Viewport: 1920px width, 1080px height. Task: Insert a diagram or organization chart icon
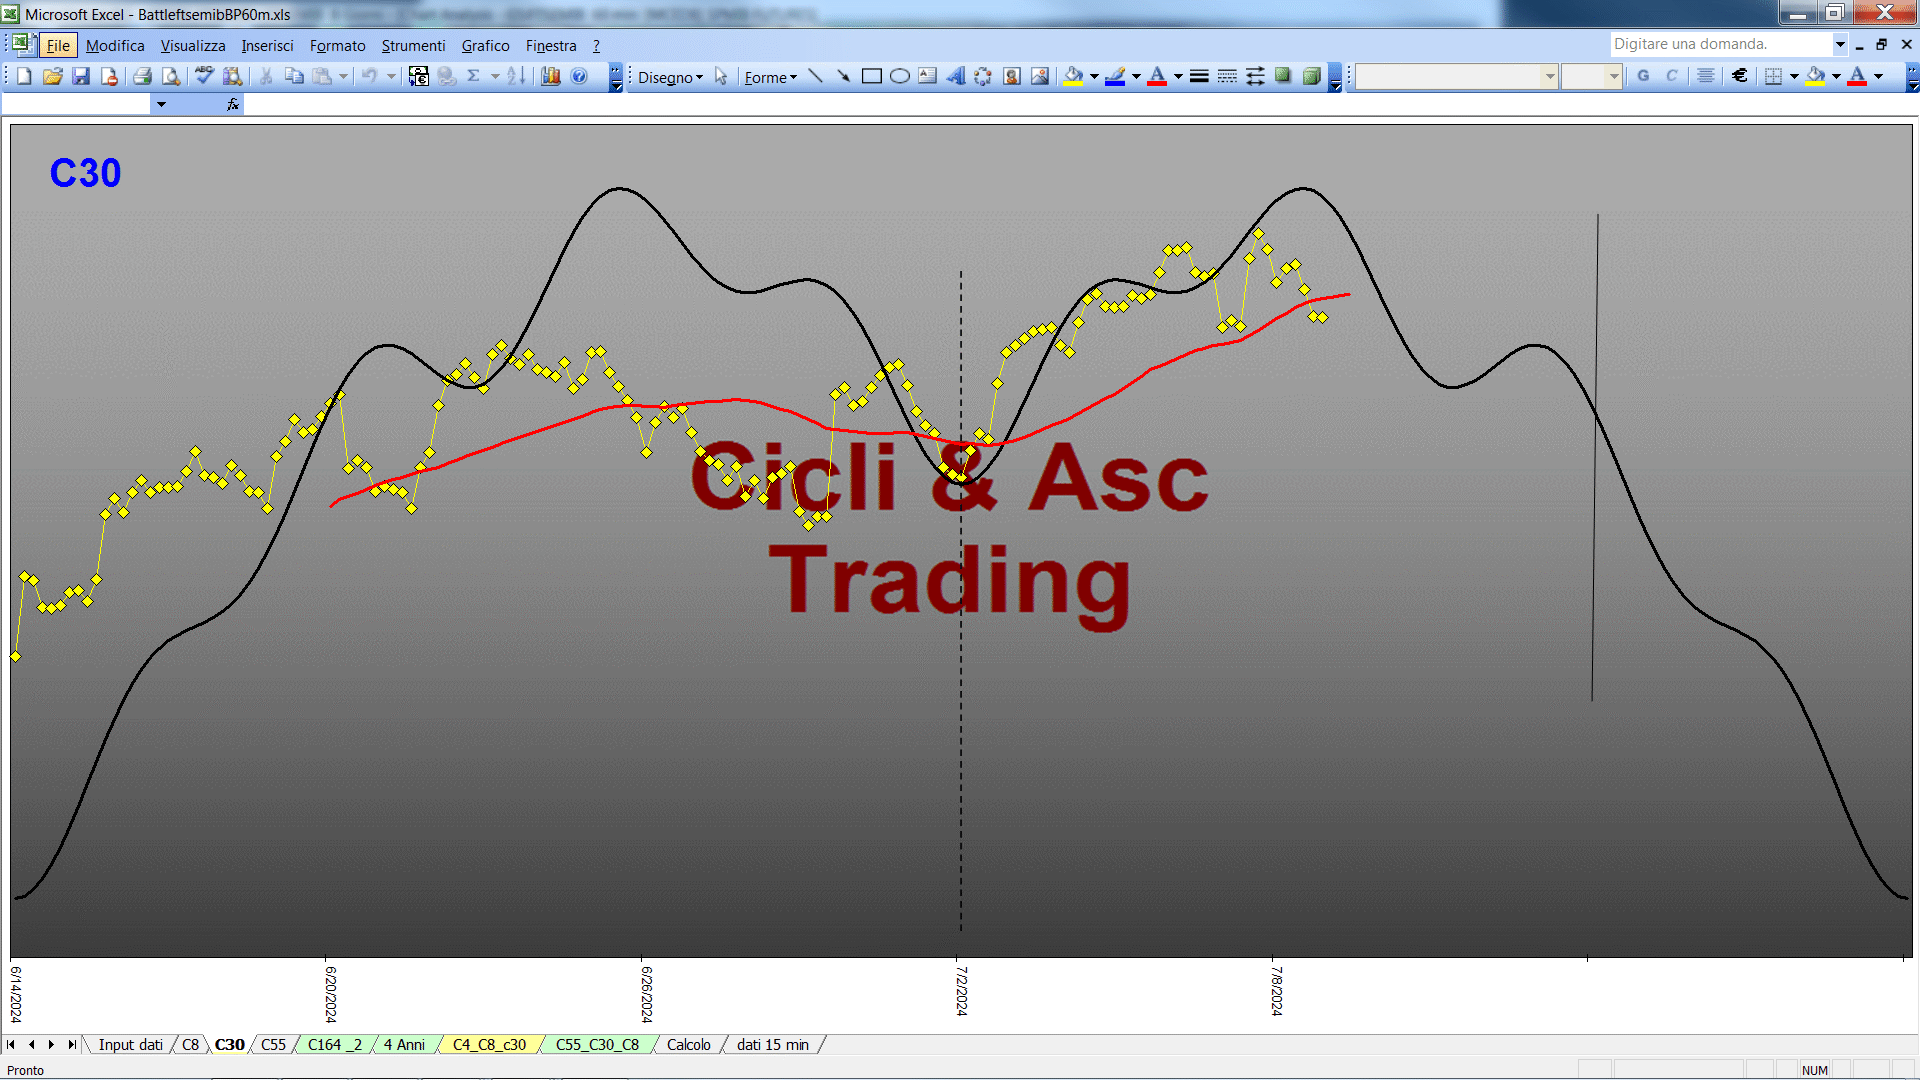click(984, 76)
